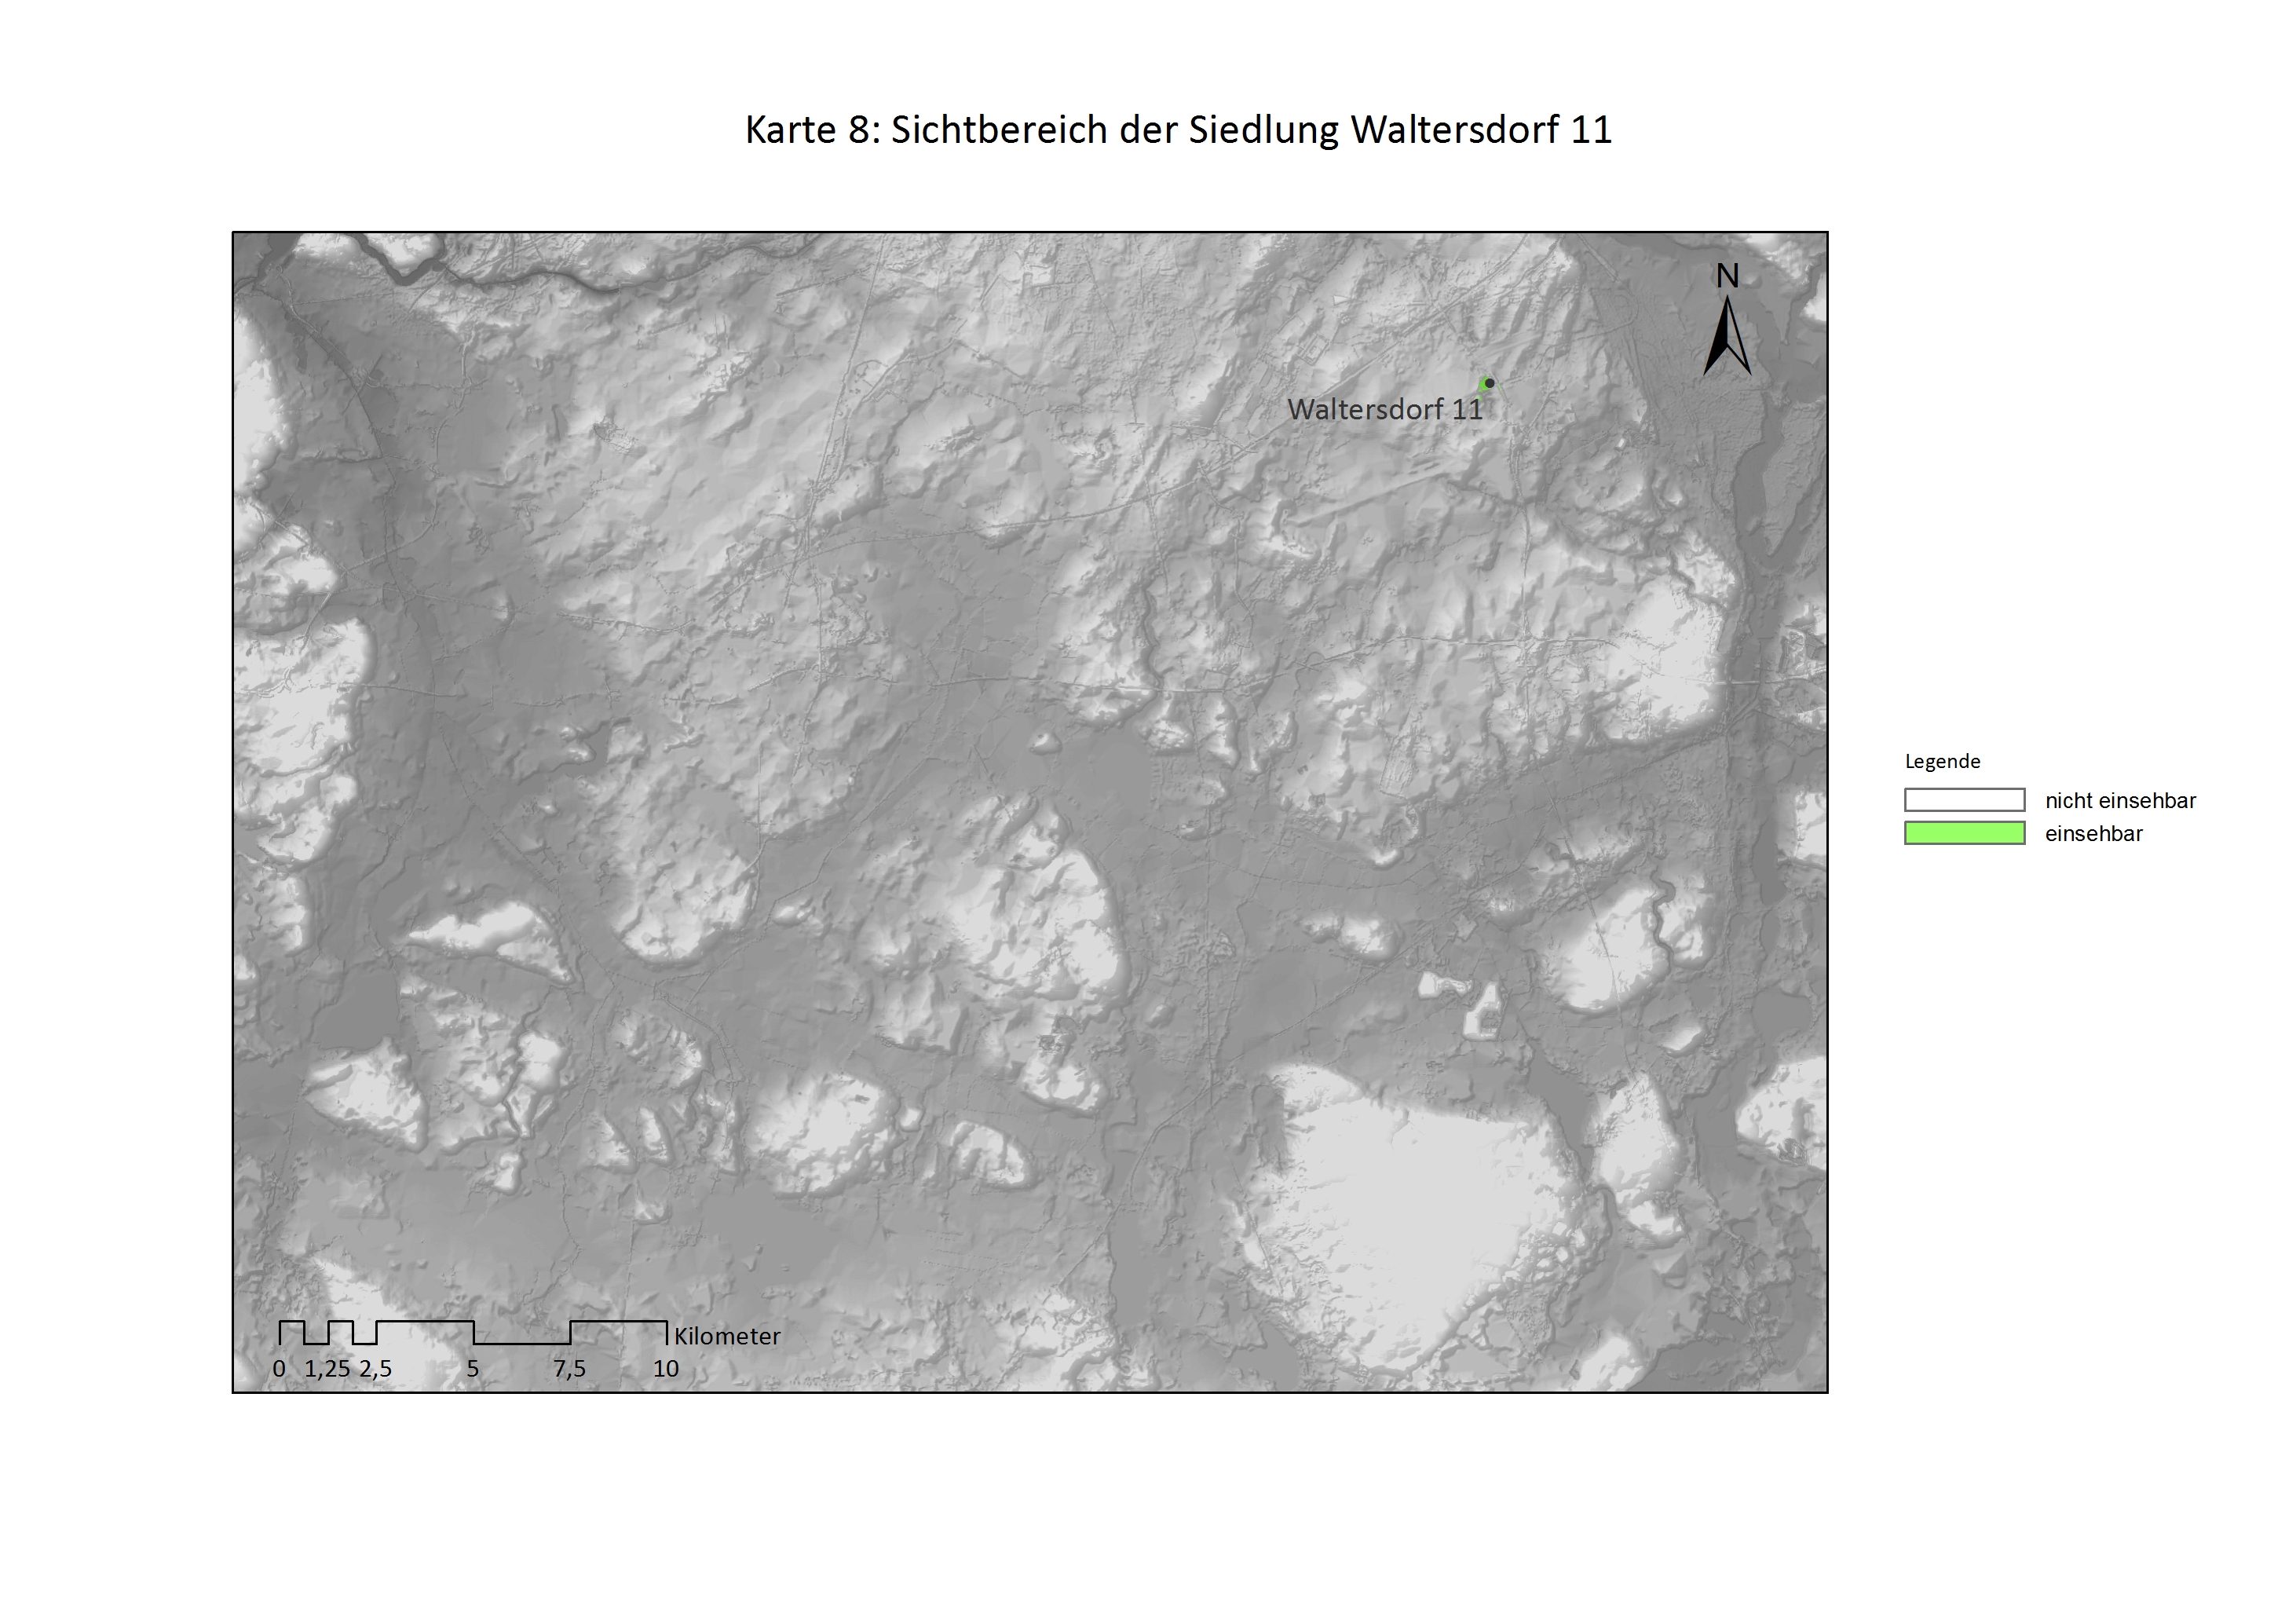Viewport: 2296px width, 1624px height.
Task: Select the map title 'Karte 8: Sichtbereich der Siedlung Waltersdorf 11'
Action: [x=1178, y=130]
